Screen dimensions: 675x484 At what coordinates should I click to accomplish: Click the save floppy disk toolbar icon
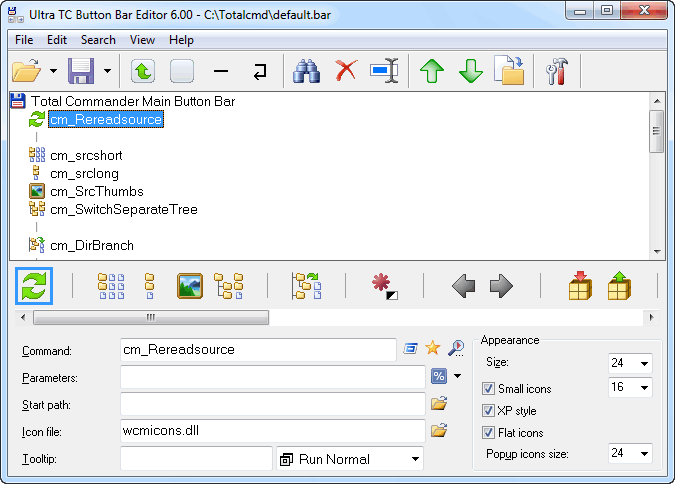pos(81,71)
